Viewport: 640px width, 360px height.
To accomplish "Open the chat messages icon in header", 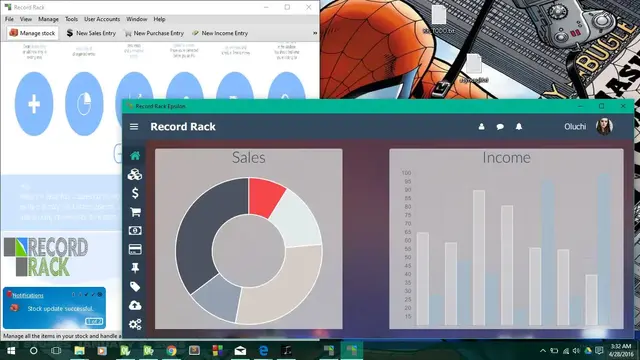I will pos(500,127).
